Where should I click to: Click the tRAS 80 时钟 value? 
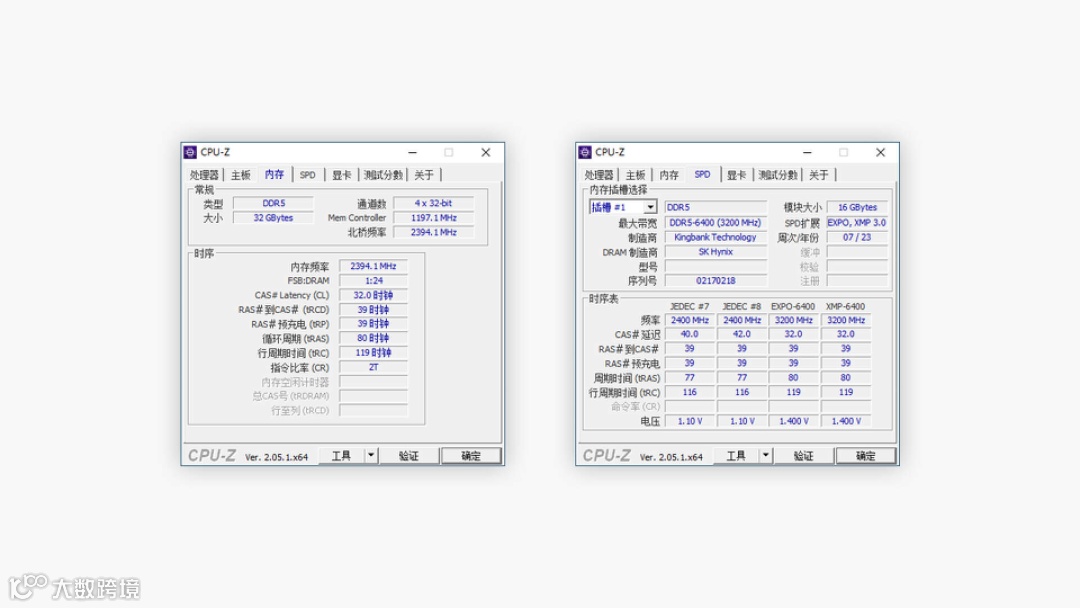tap(373, 338)
